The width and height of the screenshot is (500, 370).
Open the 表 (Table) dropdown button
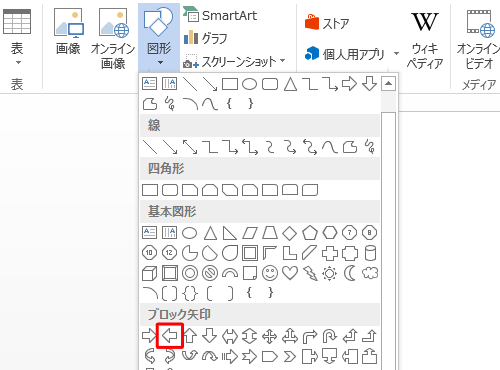pyautogui.click(x=17, y=37)
